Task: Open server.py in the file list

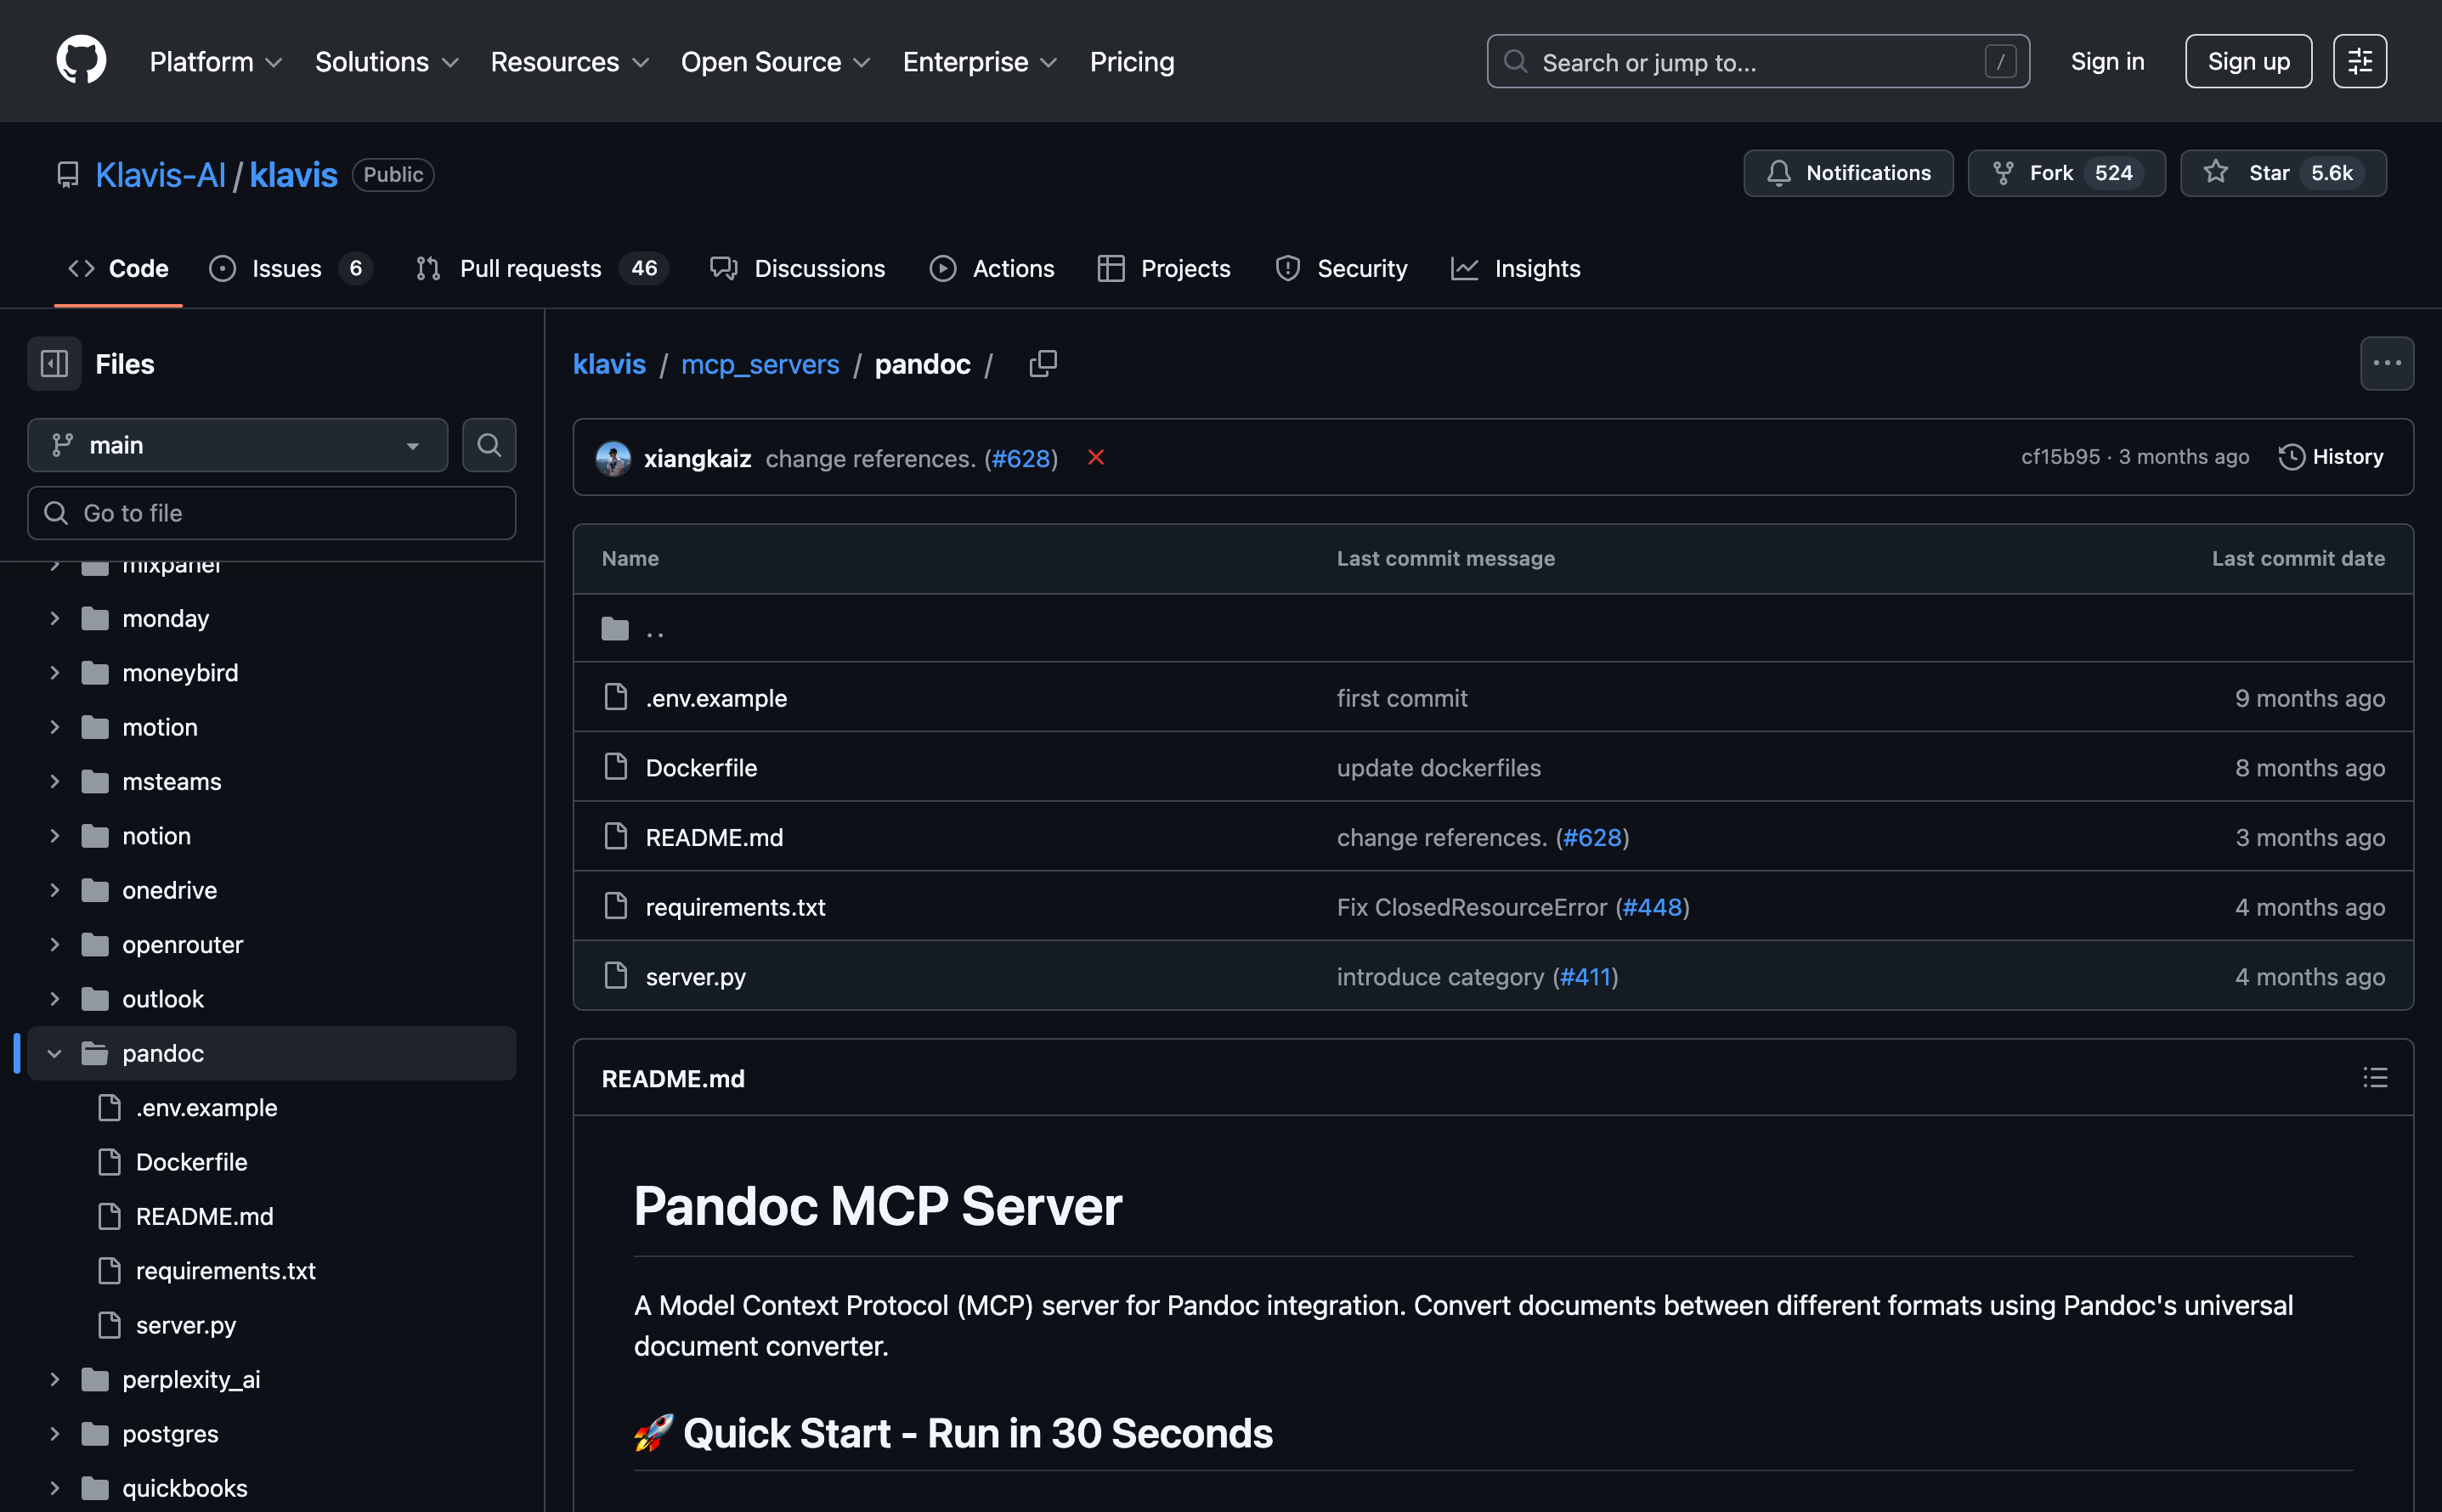Action: click(695, 976)
